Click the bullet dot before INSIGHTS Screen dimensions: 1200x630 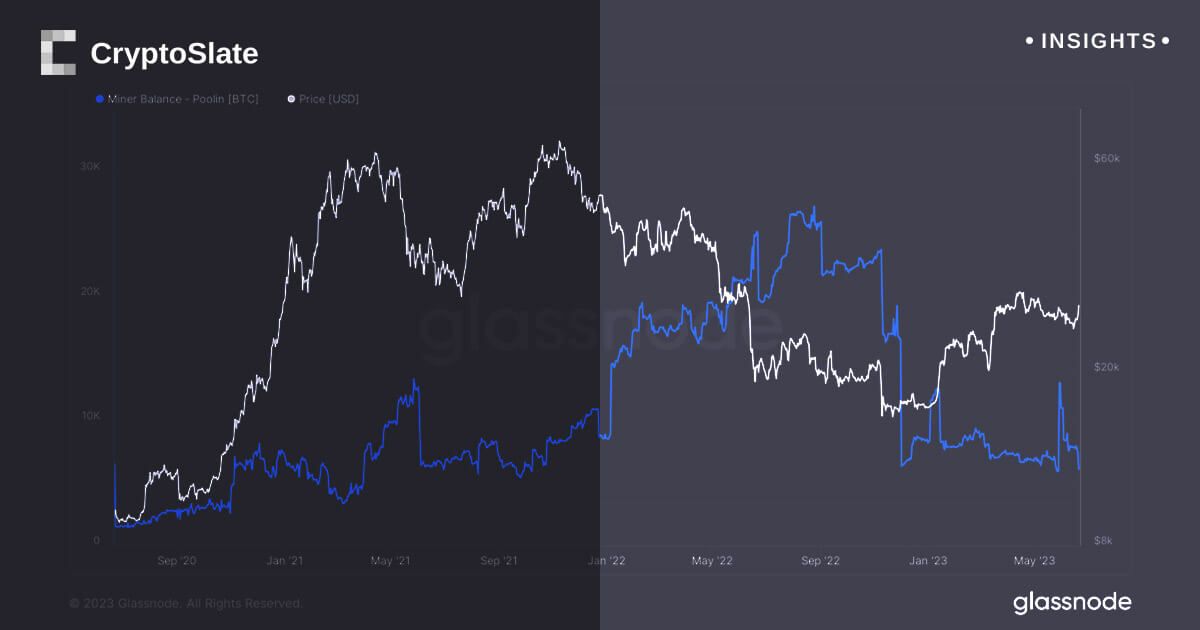tap(1030, 41)
